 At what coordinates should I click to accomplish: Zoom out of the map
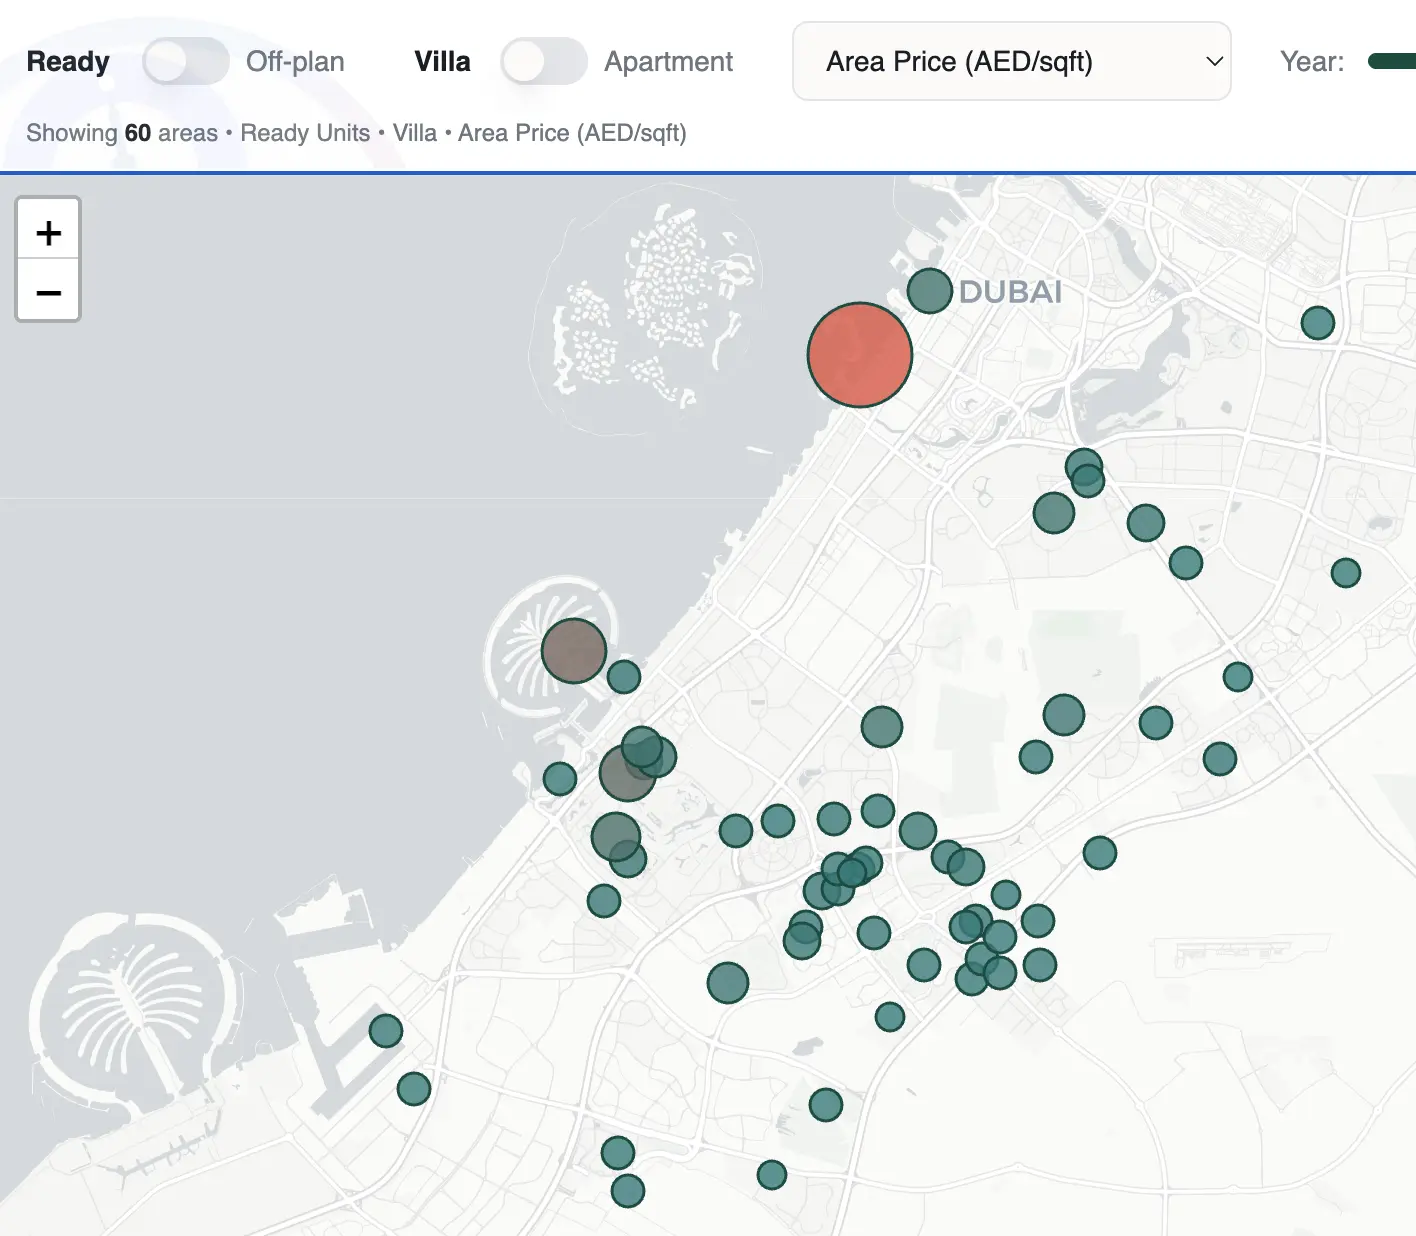point(48,292)
